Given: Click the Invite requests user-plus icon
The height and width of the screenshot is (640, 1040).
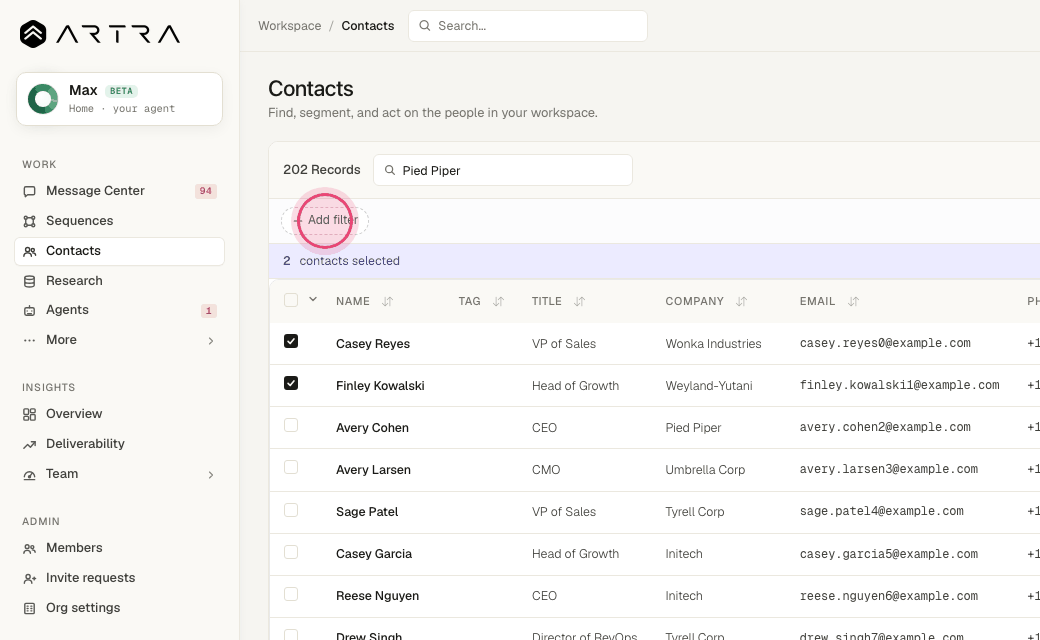Looking at the screenshot, I should point(29,579).
